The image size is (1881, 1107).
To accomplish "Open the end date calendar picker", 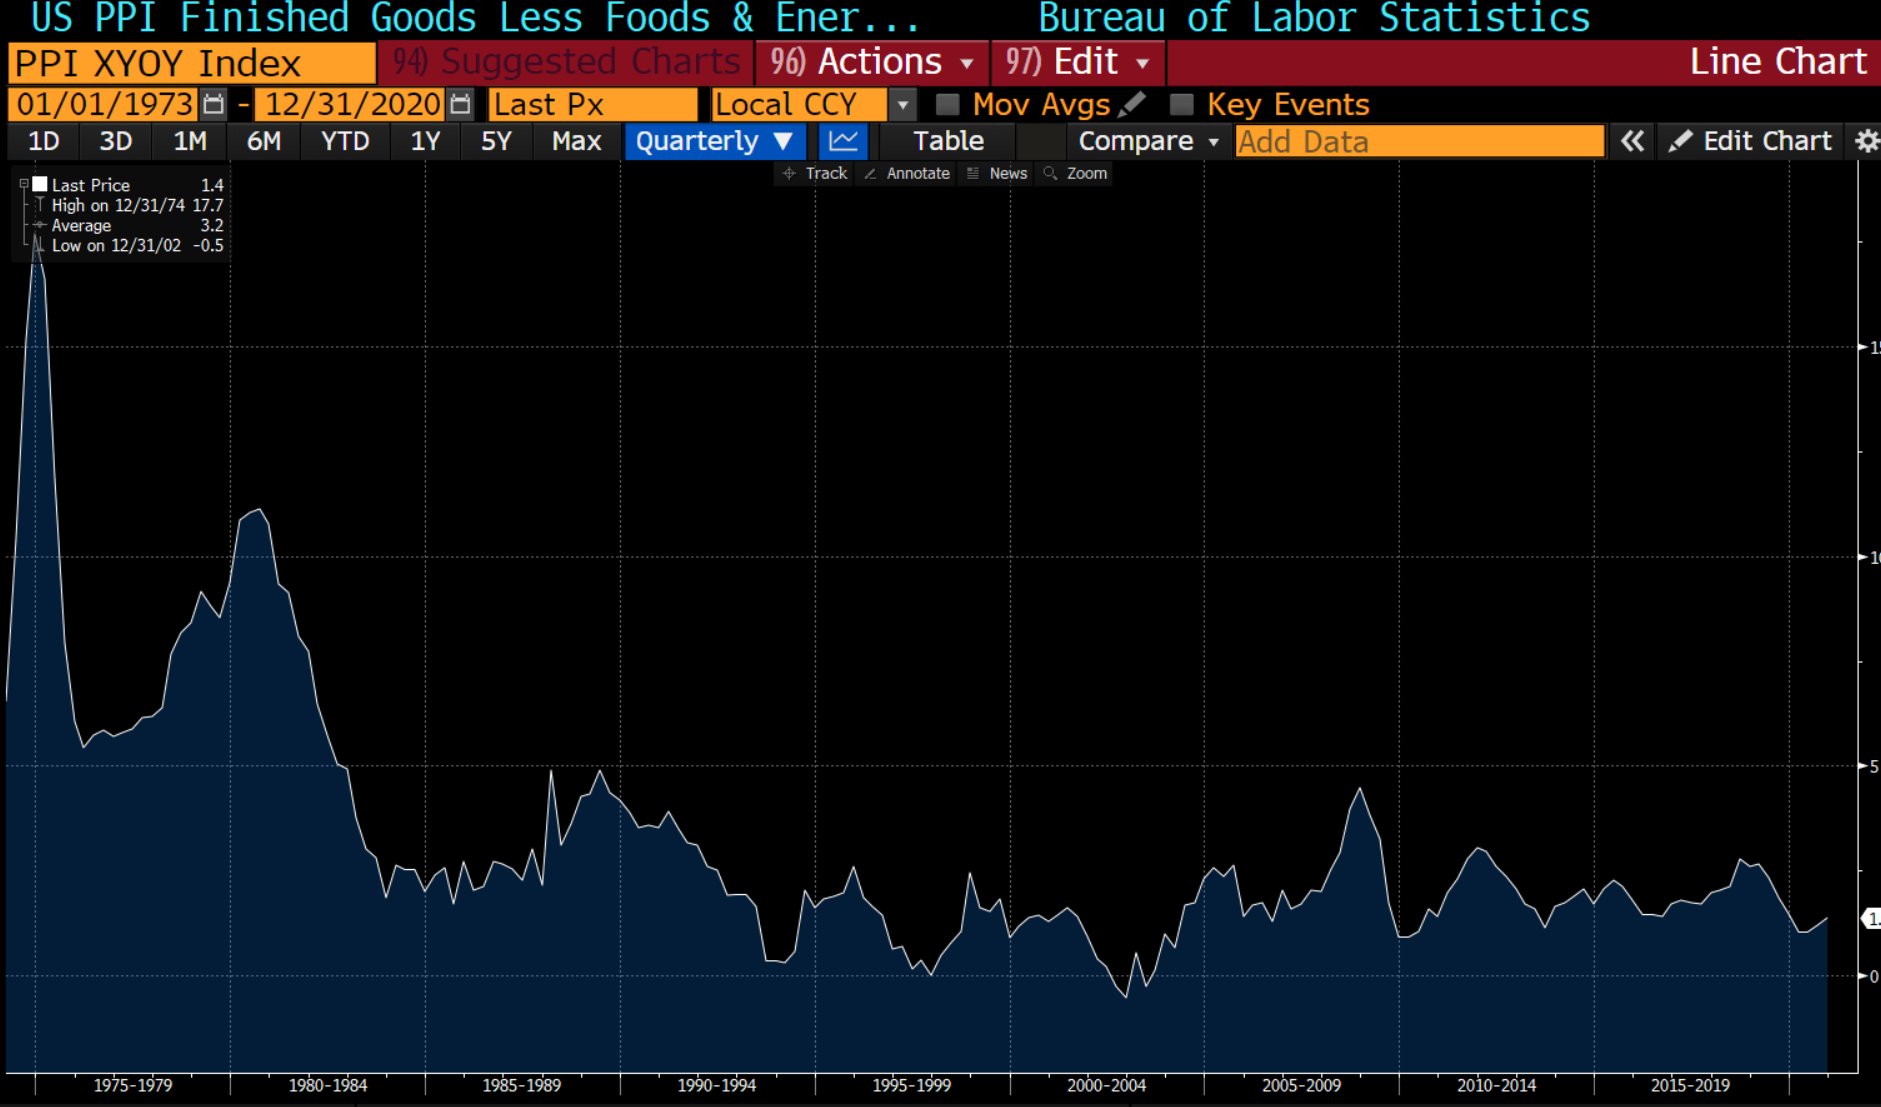I will click(x=460, y=104).
